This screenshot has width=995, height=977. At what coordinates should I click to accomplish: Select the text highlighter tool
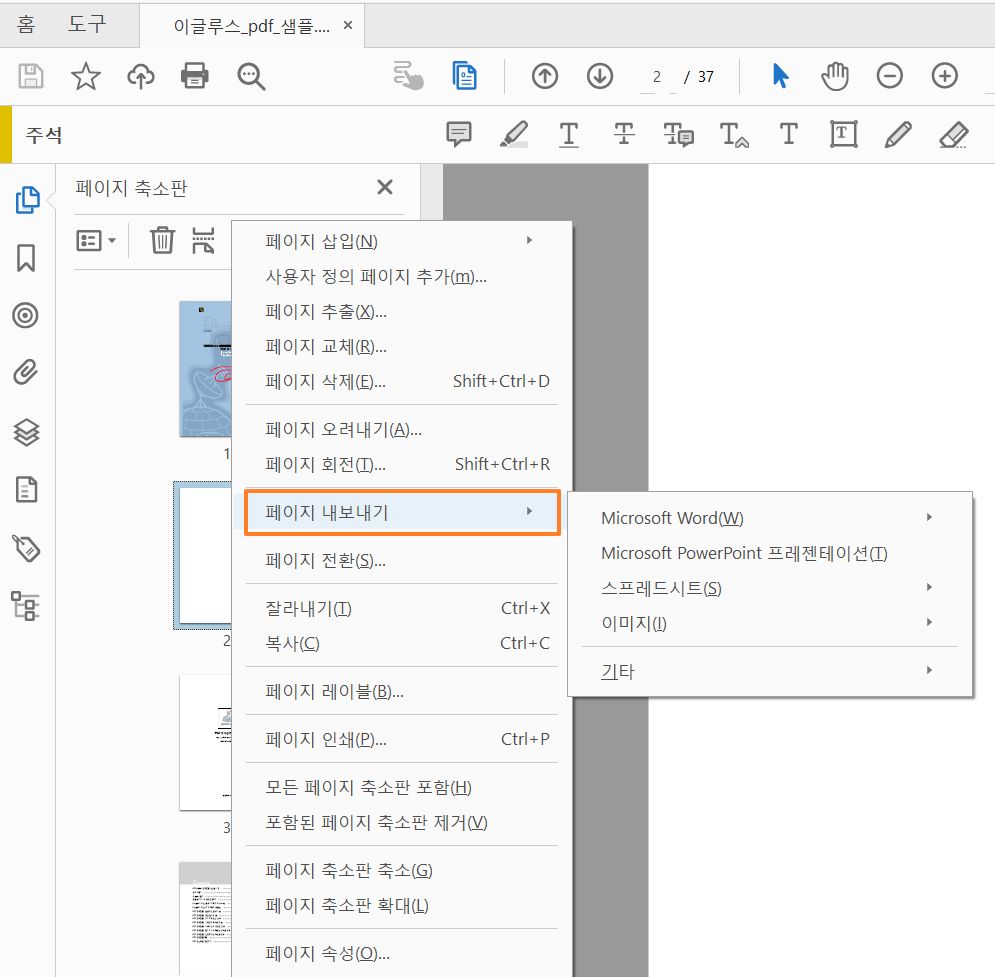pyautogui.click(x=514, y=132)
